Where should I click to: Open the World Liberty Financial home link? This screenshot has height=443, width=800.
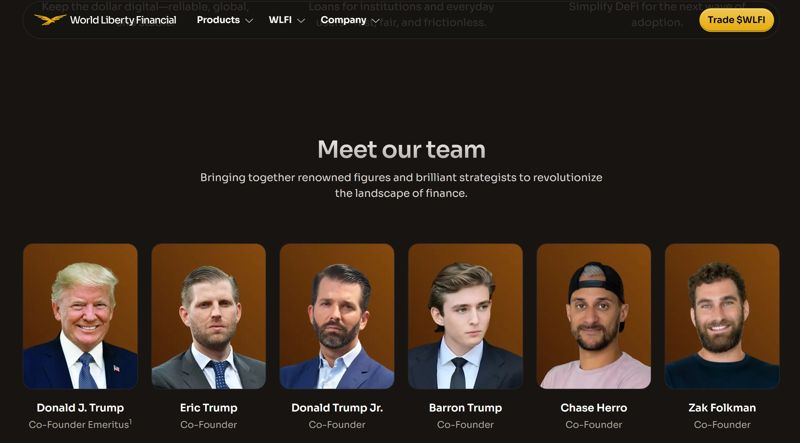[105, 20]
